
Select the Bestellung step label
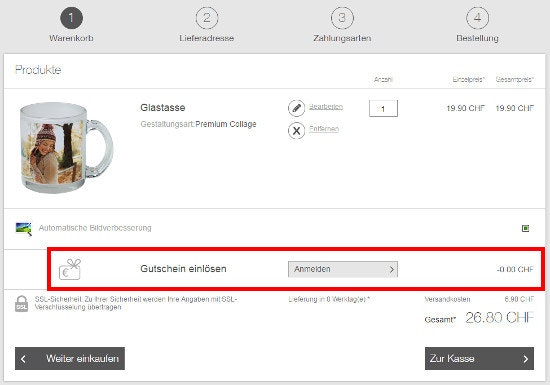click(477, 38)
